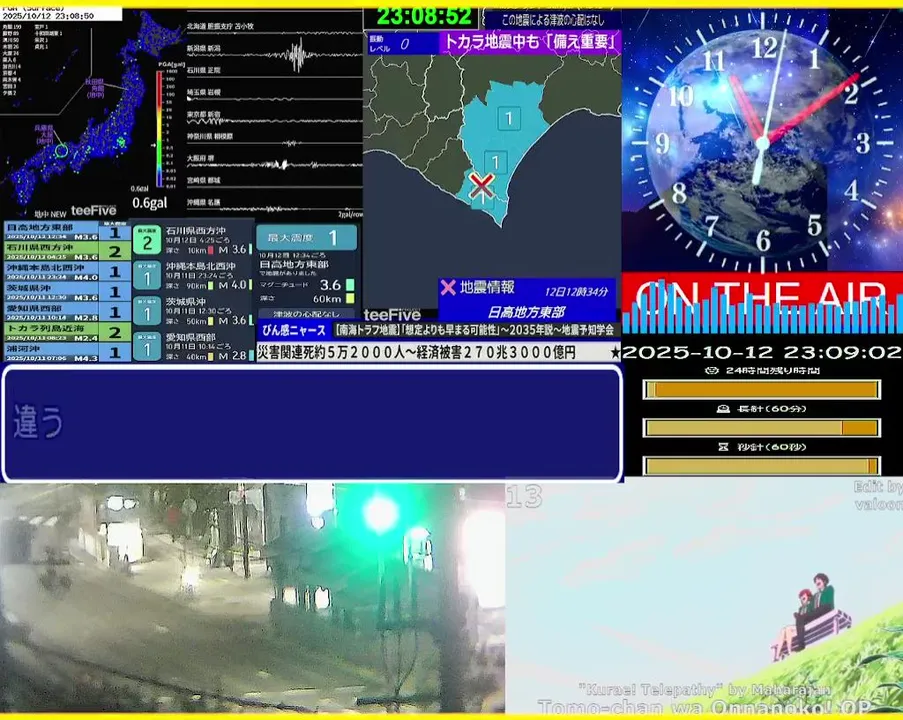The width and height of the screenshot is (903, 720).
Task: Click the number 13 counter on the anime video
Action: coord(525,496)
